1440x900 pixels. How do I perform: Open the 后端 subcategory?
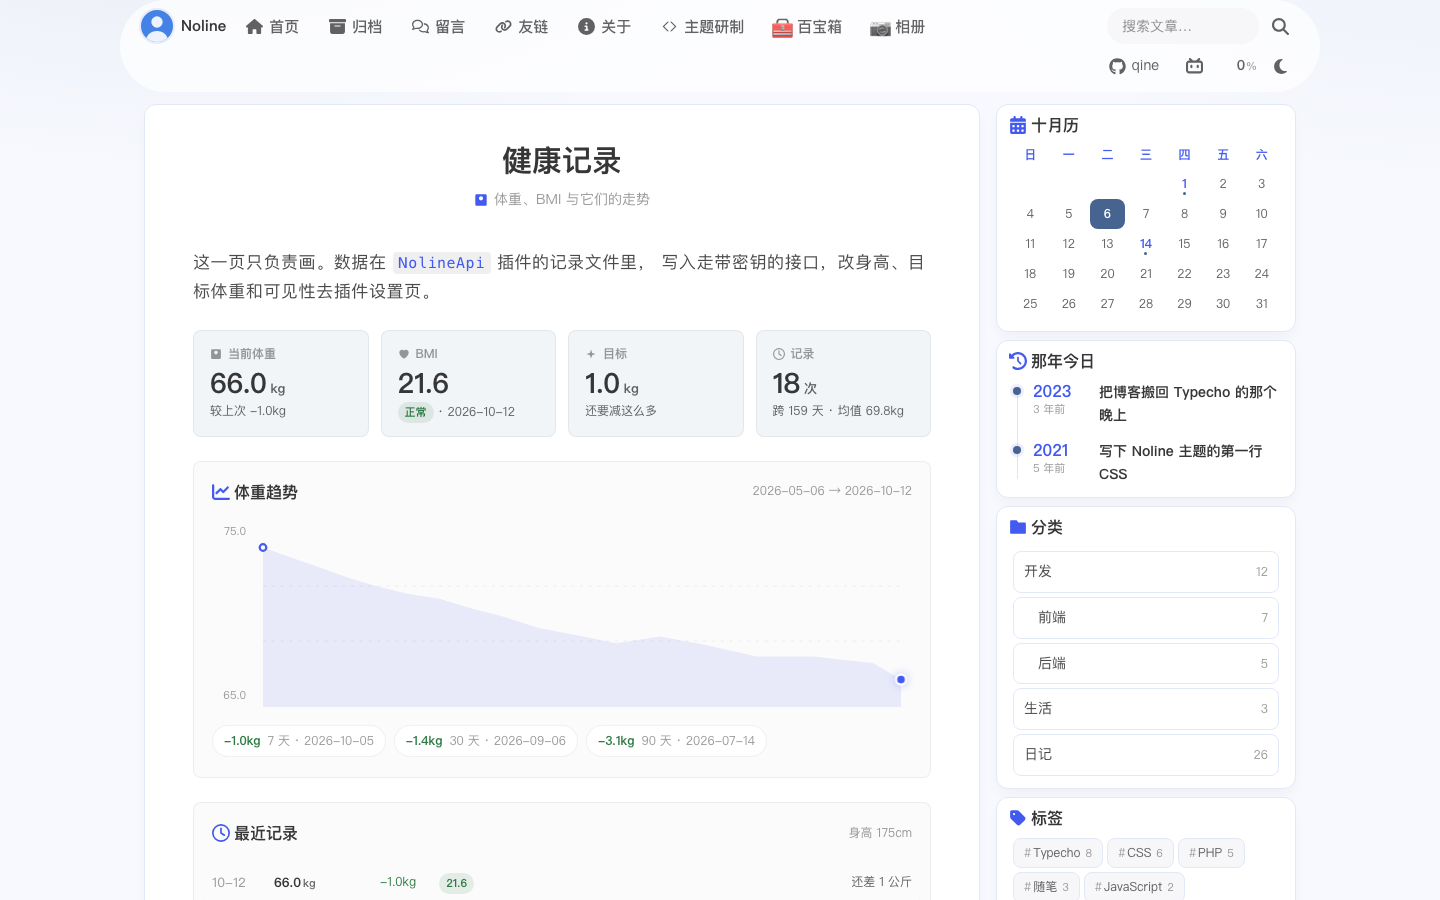tap(1146, 664)
